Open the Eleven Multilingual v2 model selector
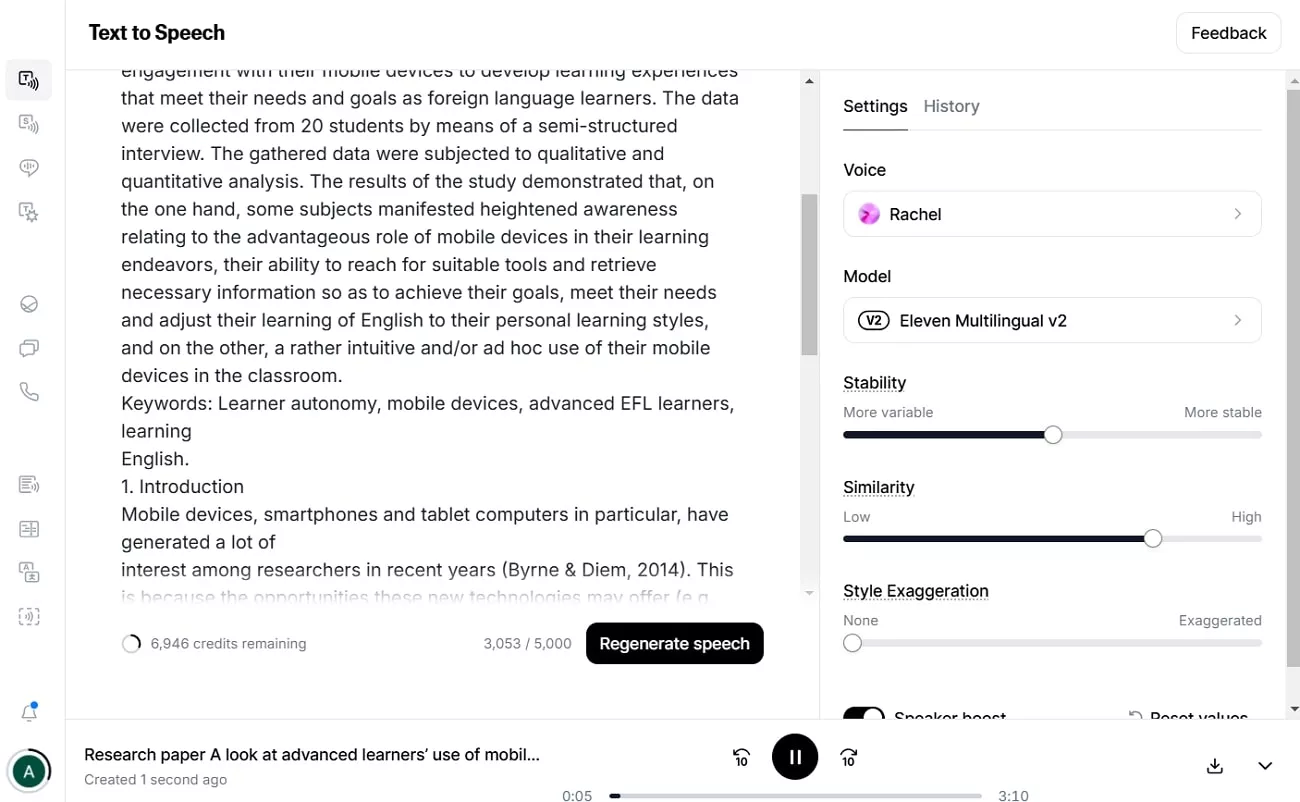The image size is (1300, 802). (1052, 320)
